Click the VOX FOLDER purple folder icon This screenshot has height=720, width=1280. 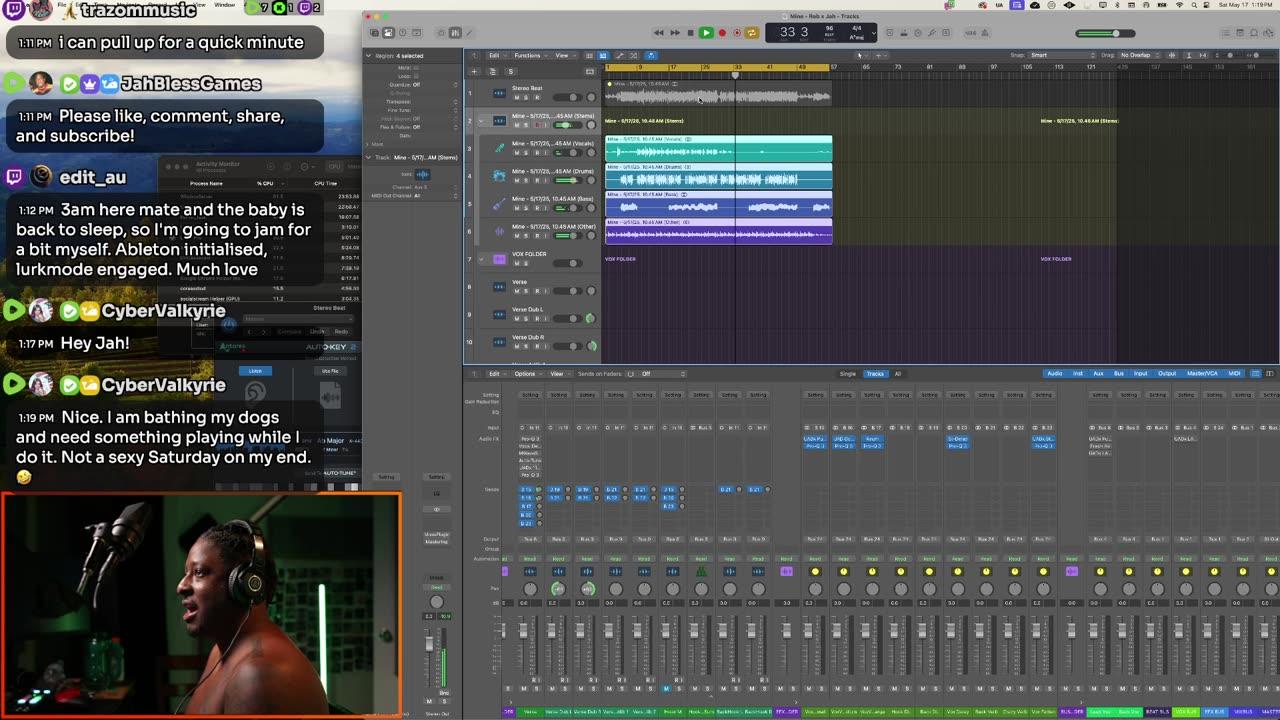click(500, 259)
